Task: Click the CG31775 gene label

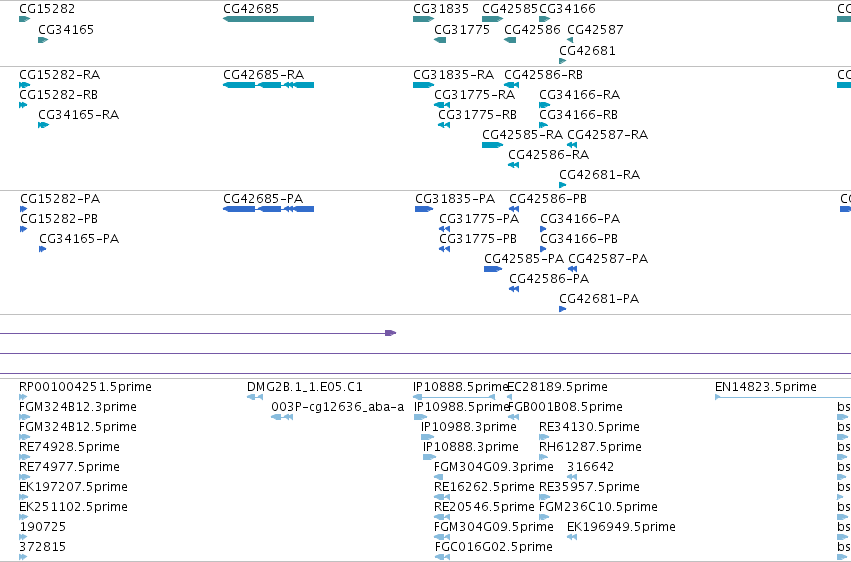Action: [462, 30]
